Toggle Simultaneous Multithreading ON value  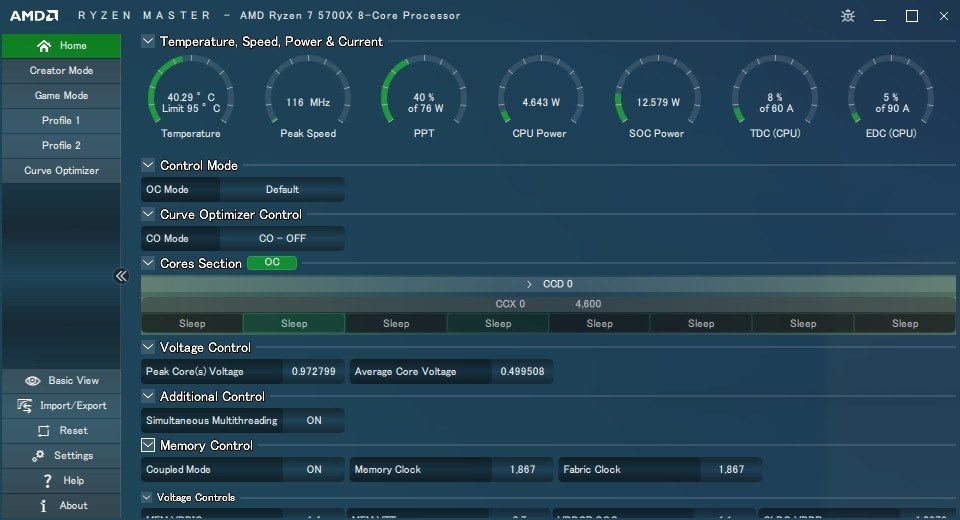tap(313, 421)
